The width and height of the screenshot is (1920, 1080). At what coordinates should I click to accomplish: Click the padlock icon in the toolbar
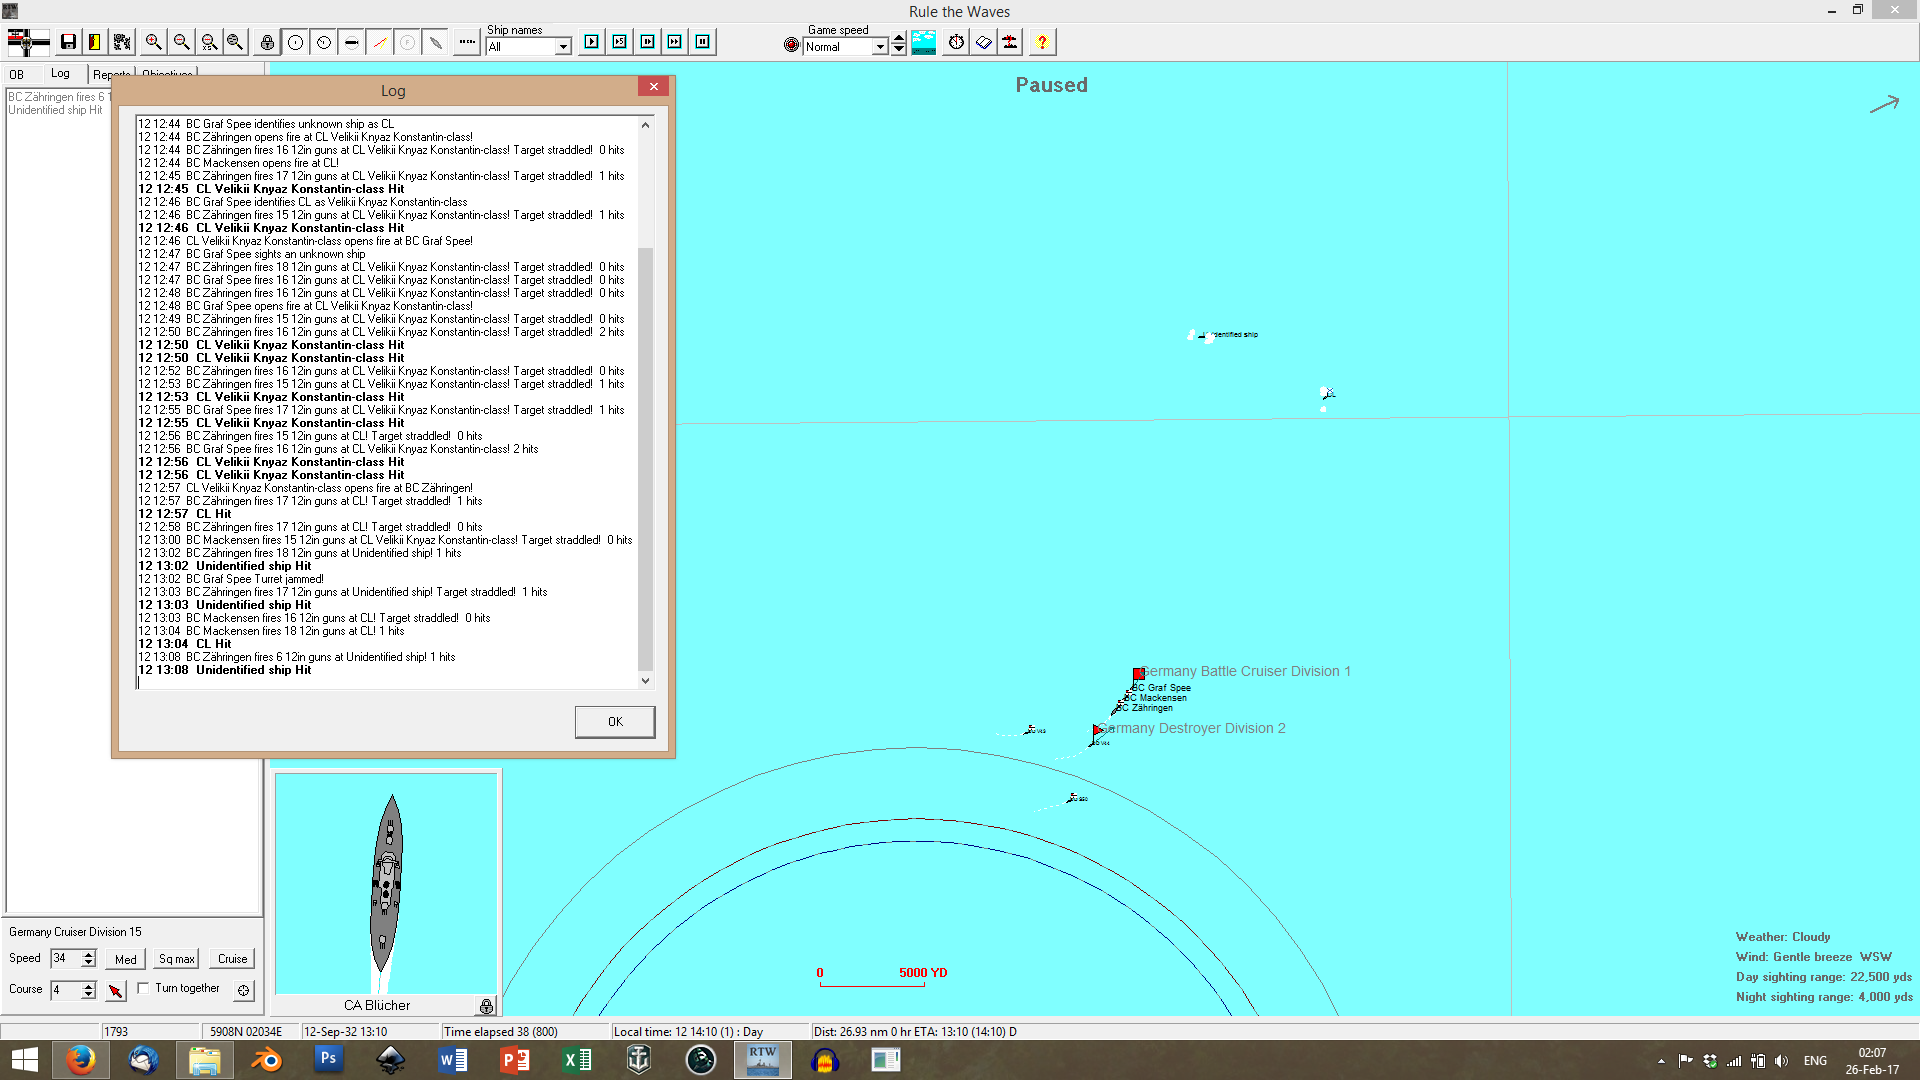[267, 42]
